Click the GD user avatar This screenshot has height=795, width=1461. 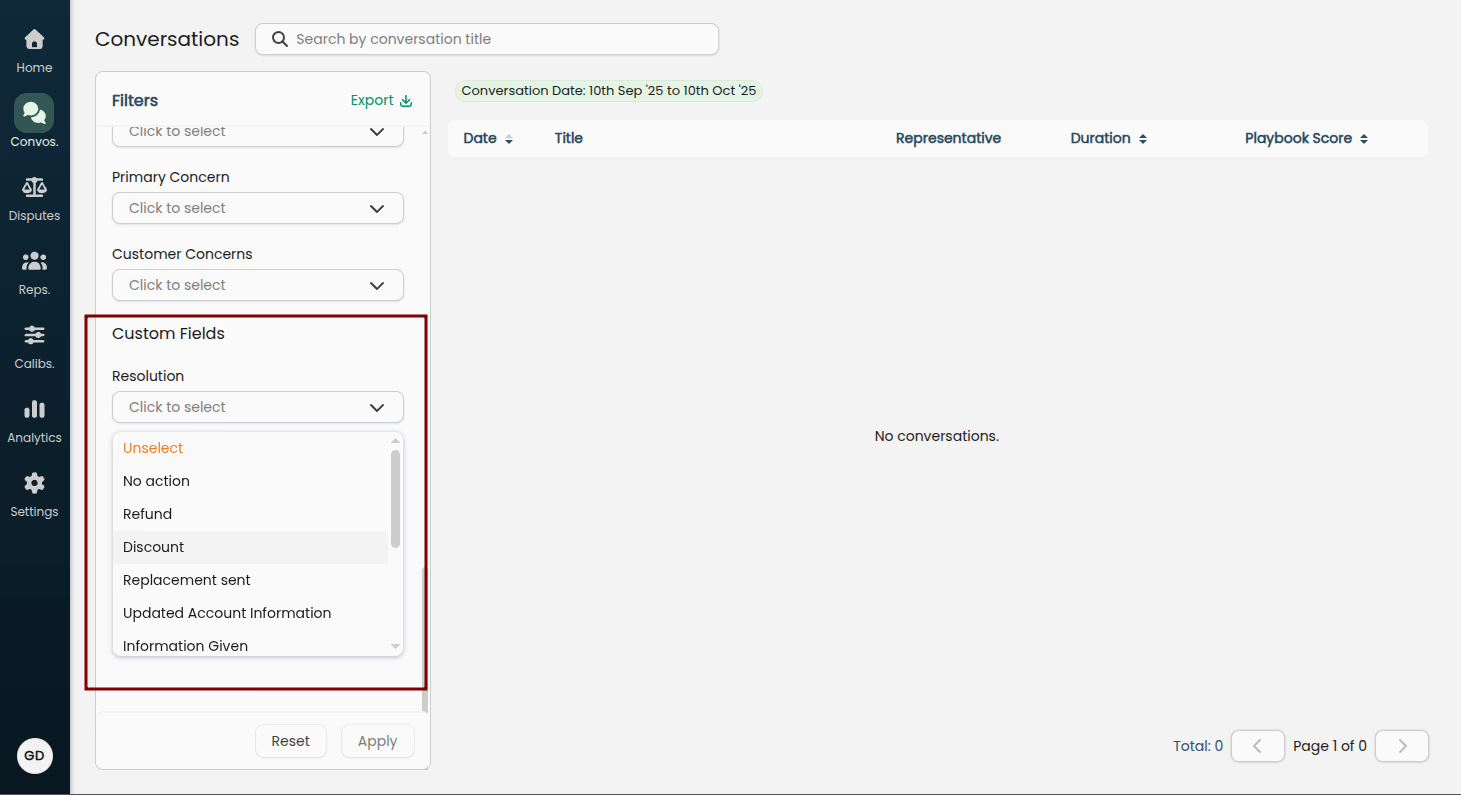coord(35,756)
